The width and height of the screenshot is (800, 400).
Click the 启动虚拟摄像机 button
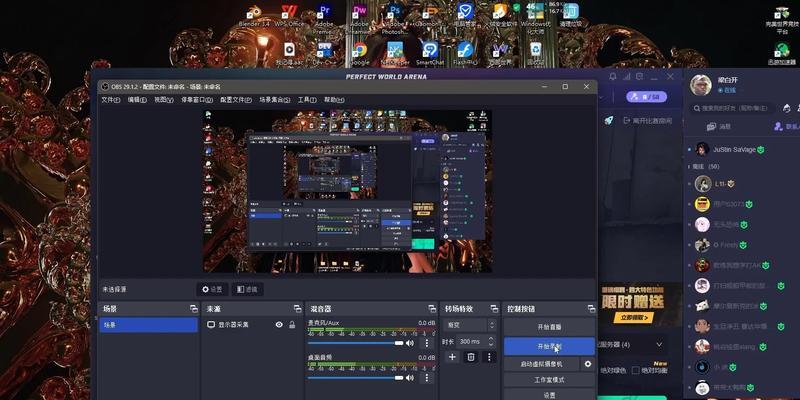point(542,364)
